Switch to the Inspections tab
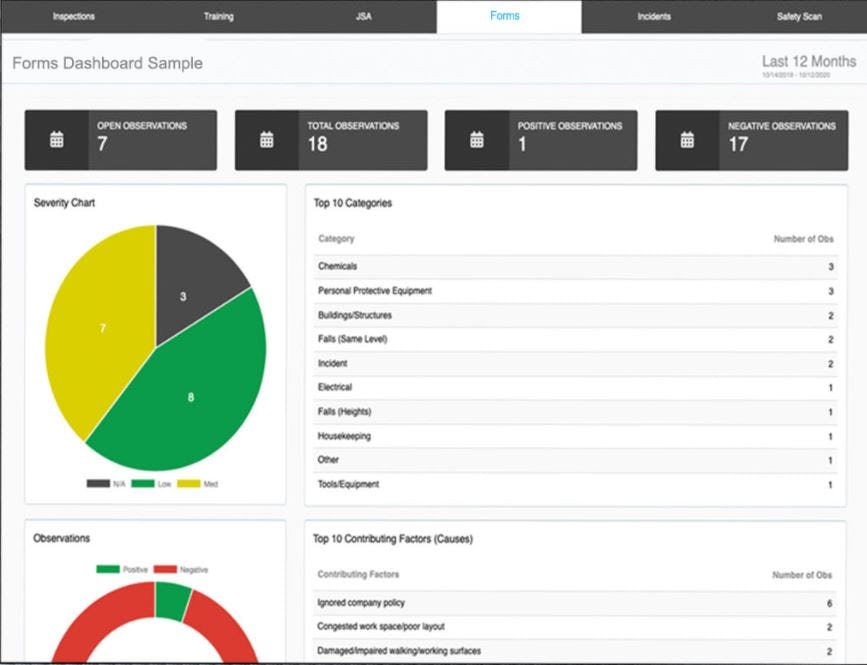 tap(74, 16)
